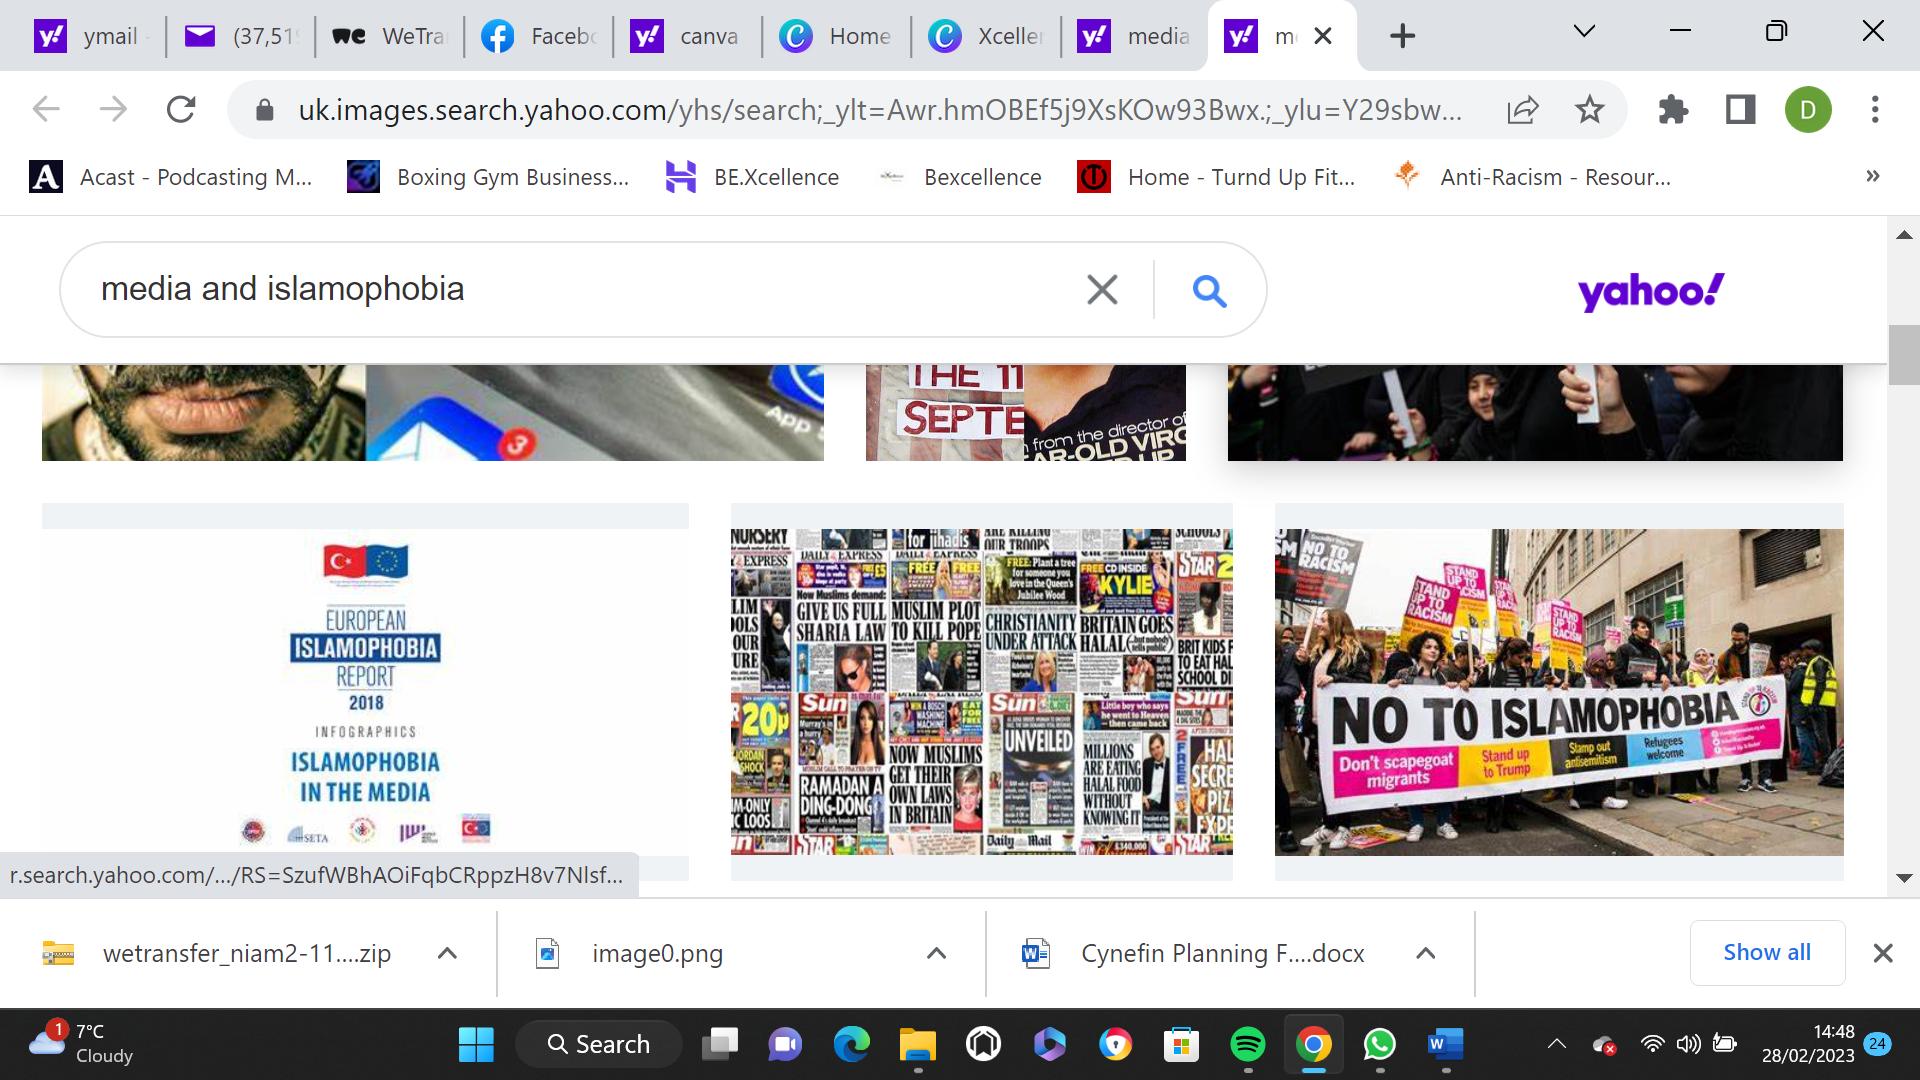The height and width of the screenshot is (1080, 1920).
Task: Expand options for image0.png download
Action: (x=936, y=953)
